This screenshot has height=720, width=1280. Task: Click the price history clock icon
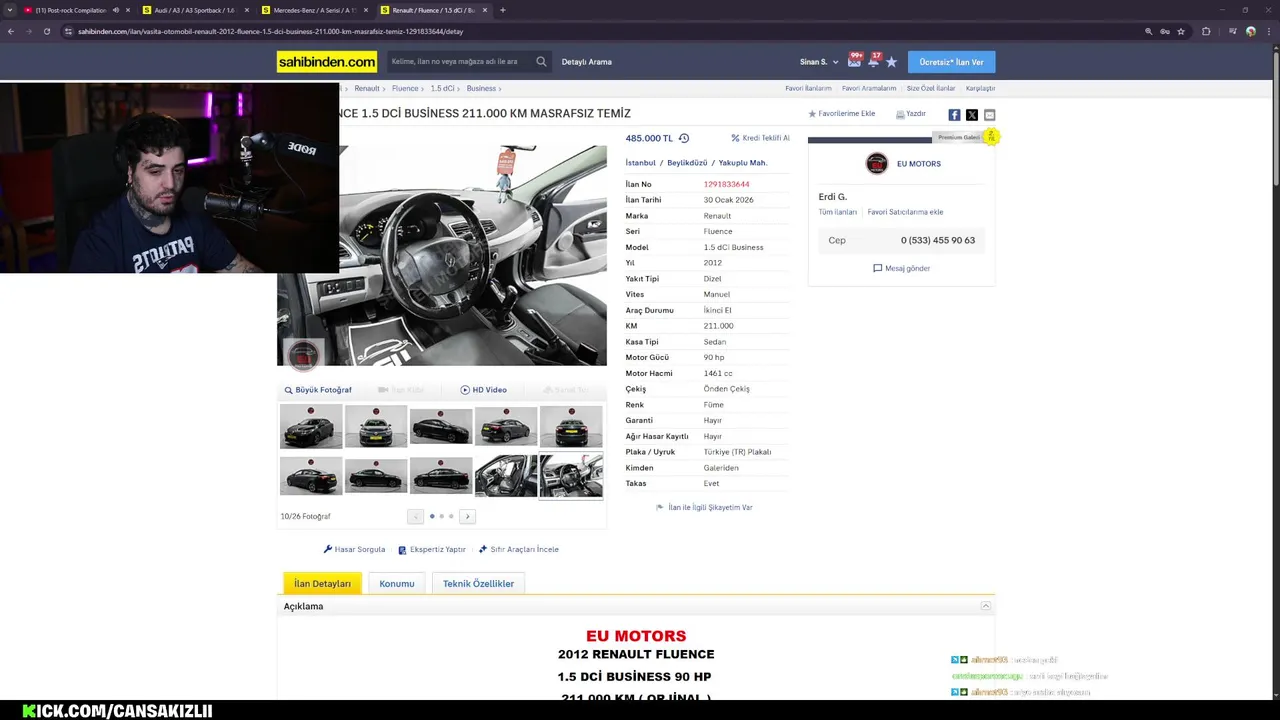tap(684, 138)
